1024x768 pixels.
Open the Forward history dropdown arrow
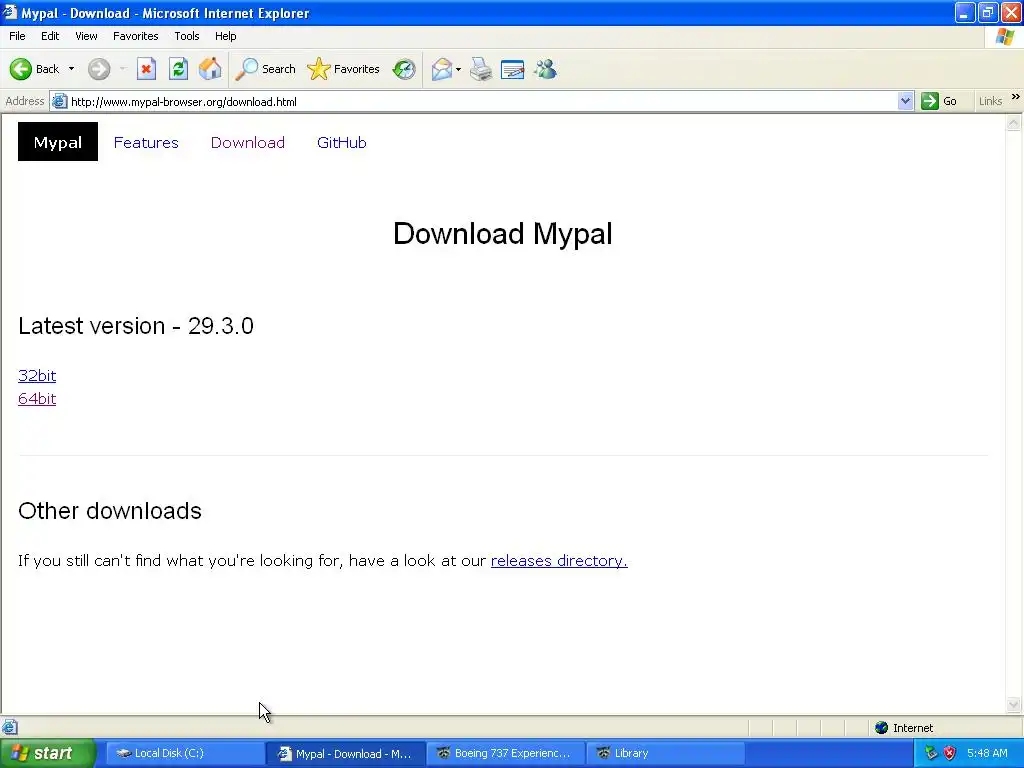tap(123, 69)
